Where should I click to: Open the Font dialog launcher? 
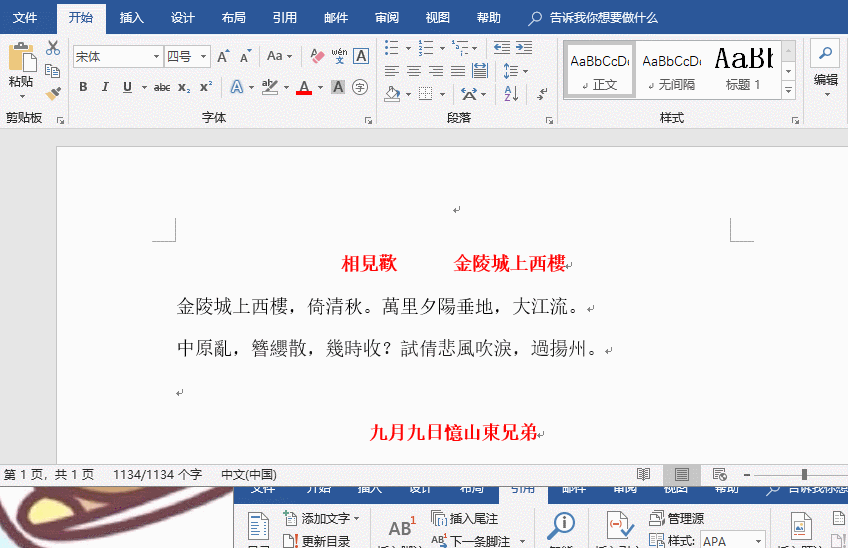coord(368,120)
